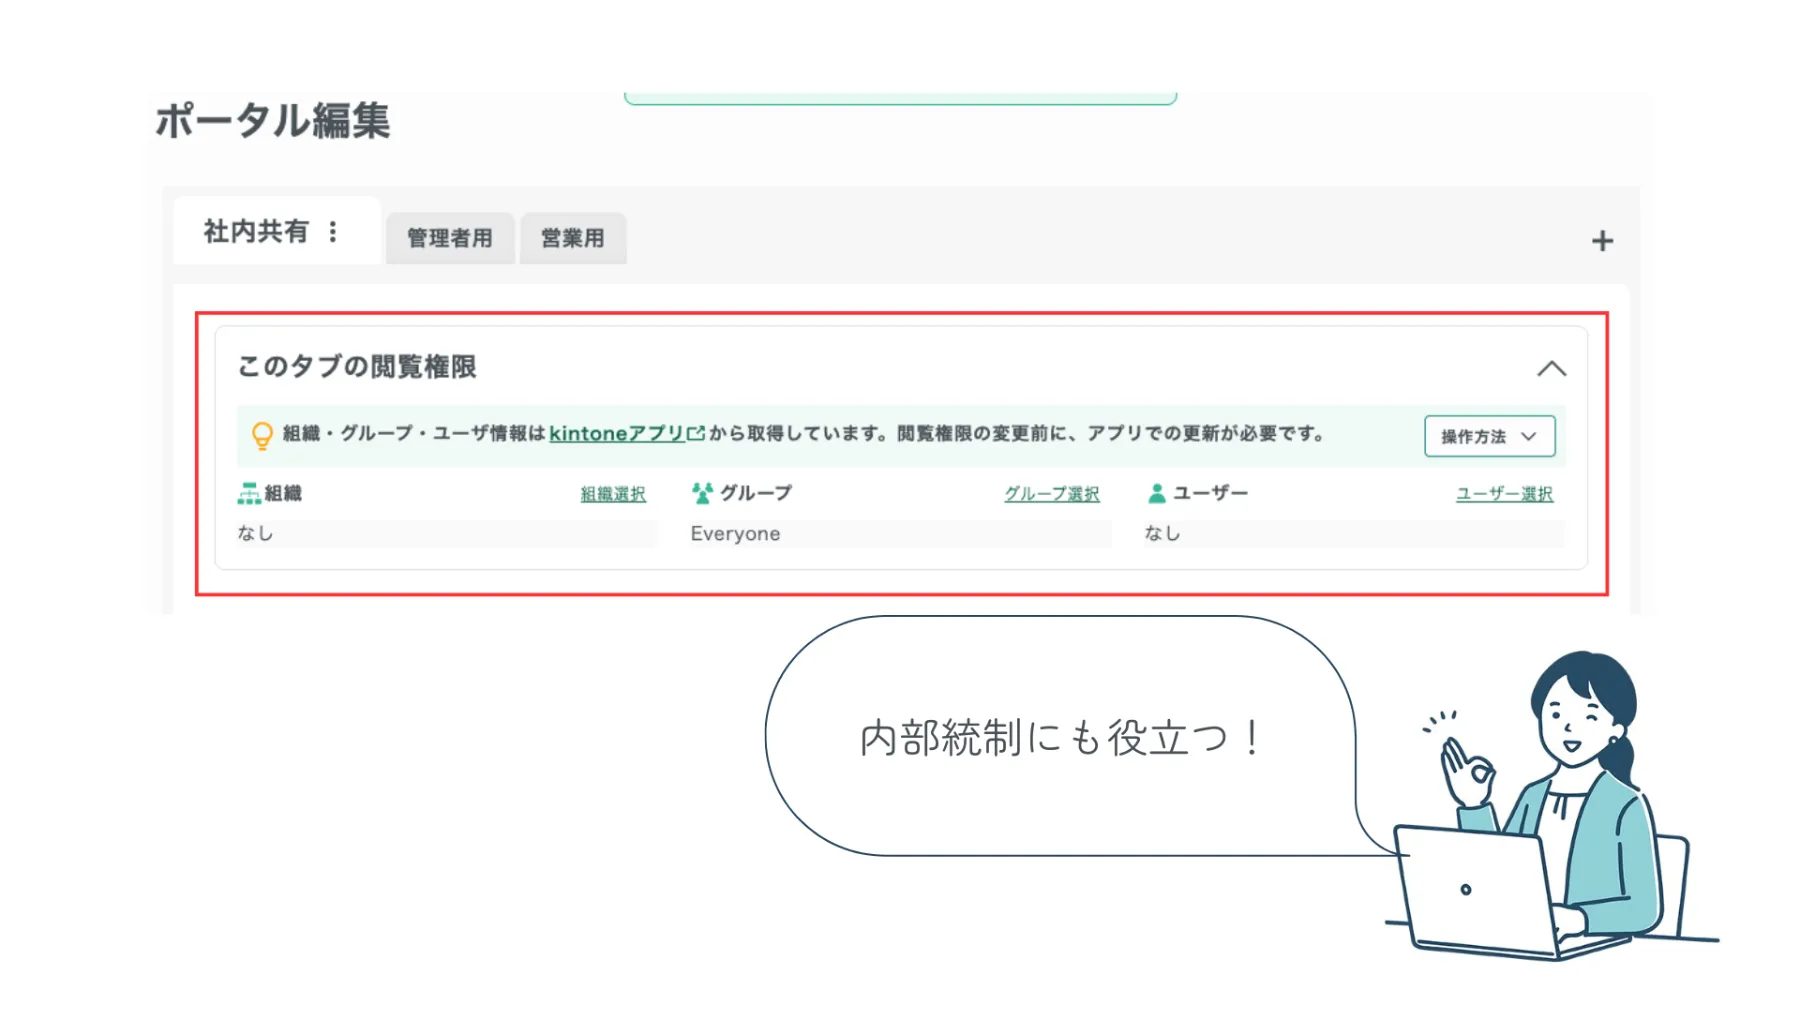Open the 操作方法 dropdown

1489,436
